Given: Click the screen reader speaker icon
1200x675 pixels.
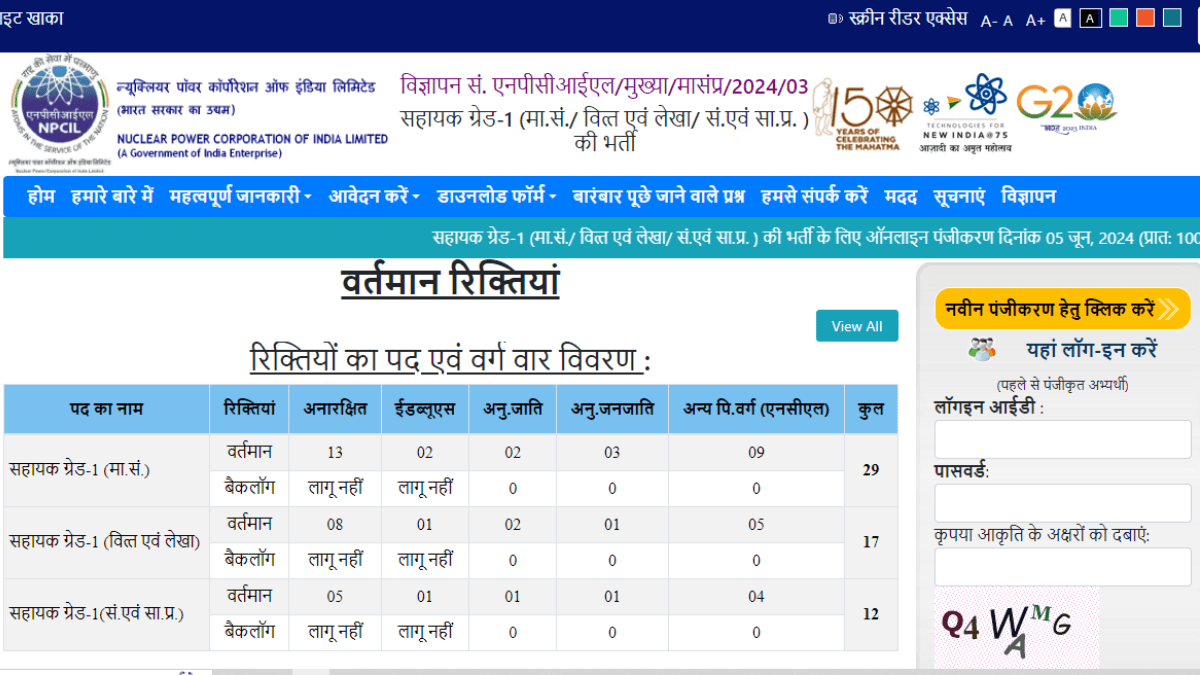Looking at the screenshot, I should [x=835, y=18].
